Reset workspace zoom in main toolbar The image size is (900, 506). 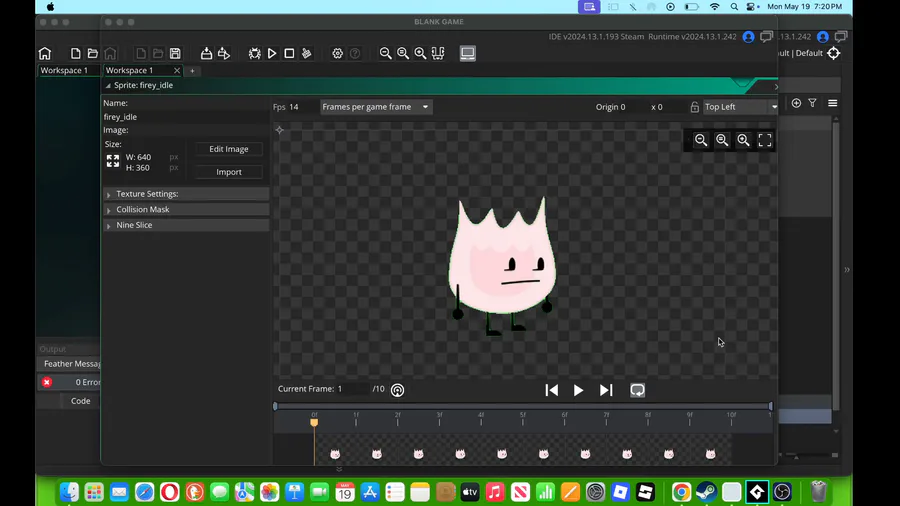[403, 53]
